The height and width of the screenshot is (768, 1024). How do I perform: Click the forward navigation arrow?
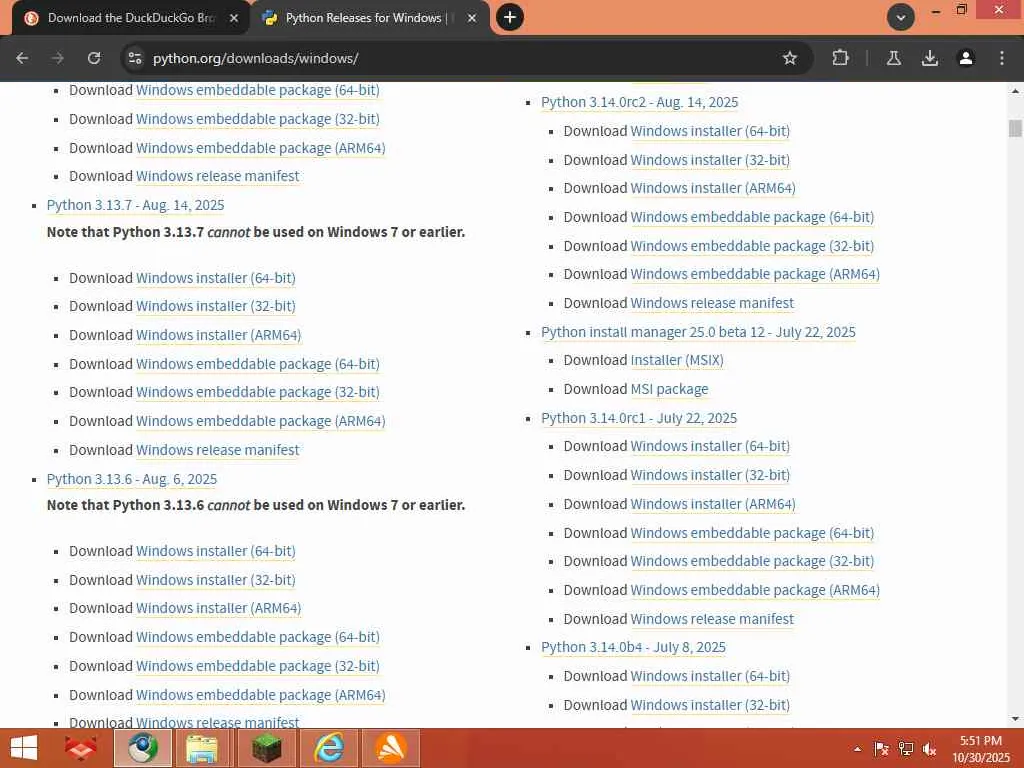click(58, 58)
